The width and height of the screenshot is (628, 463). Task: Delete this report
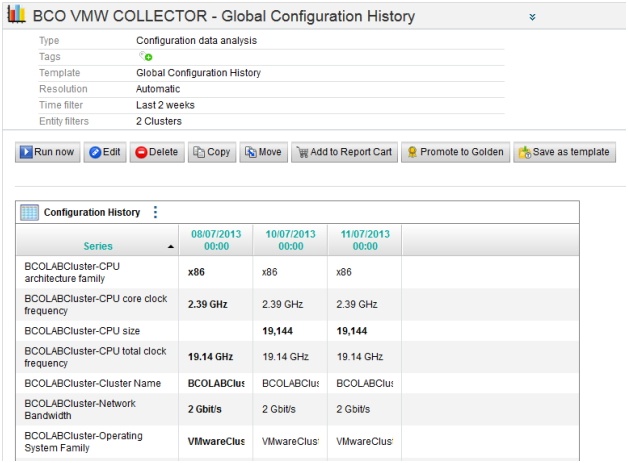click(156, 152)
